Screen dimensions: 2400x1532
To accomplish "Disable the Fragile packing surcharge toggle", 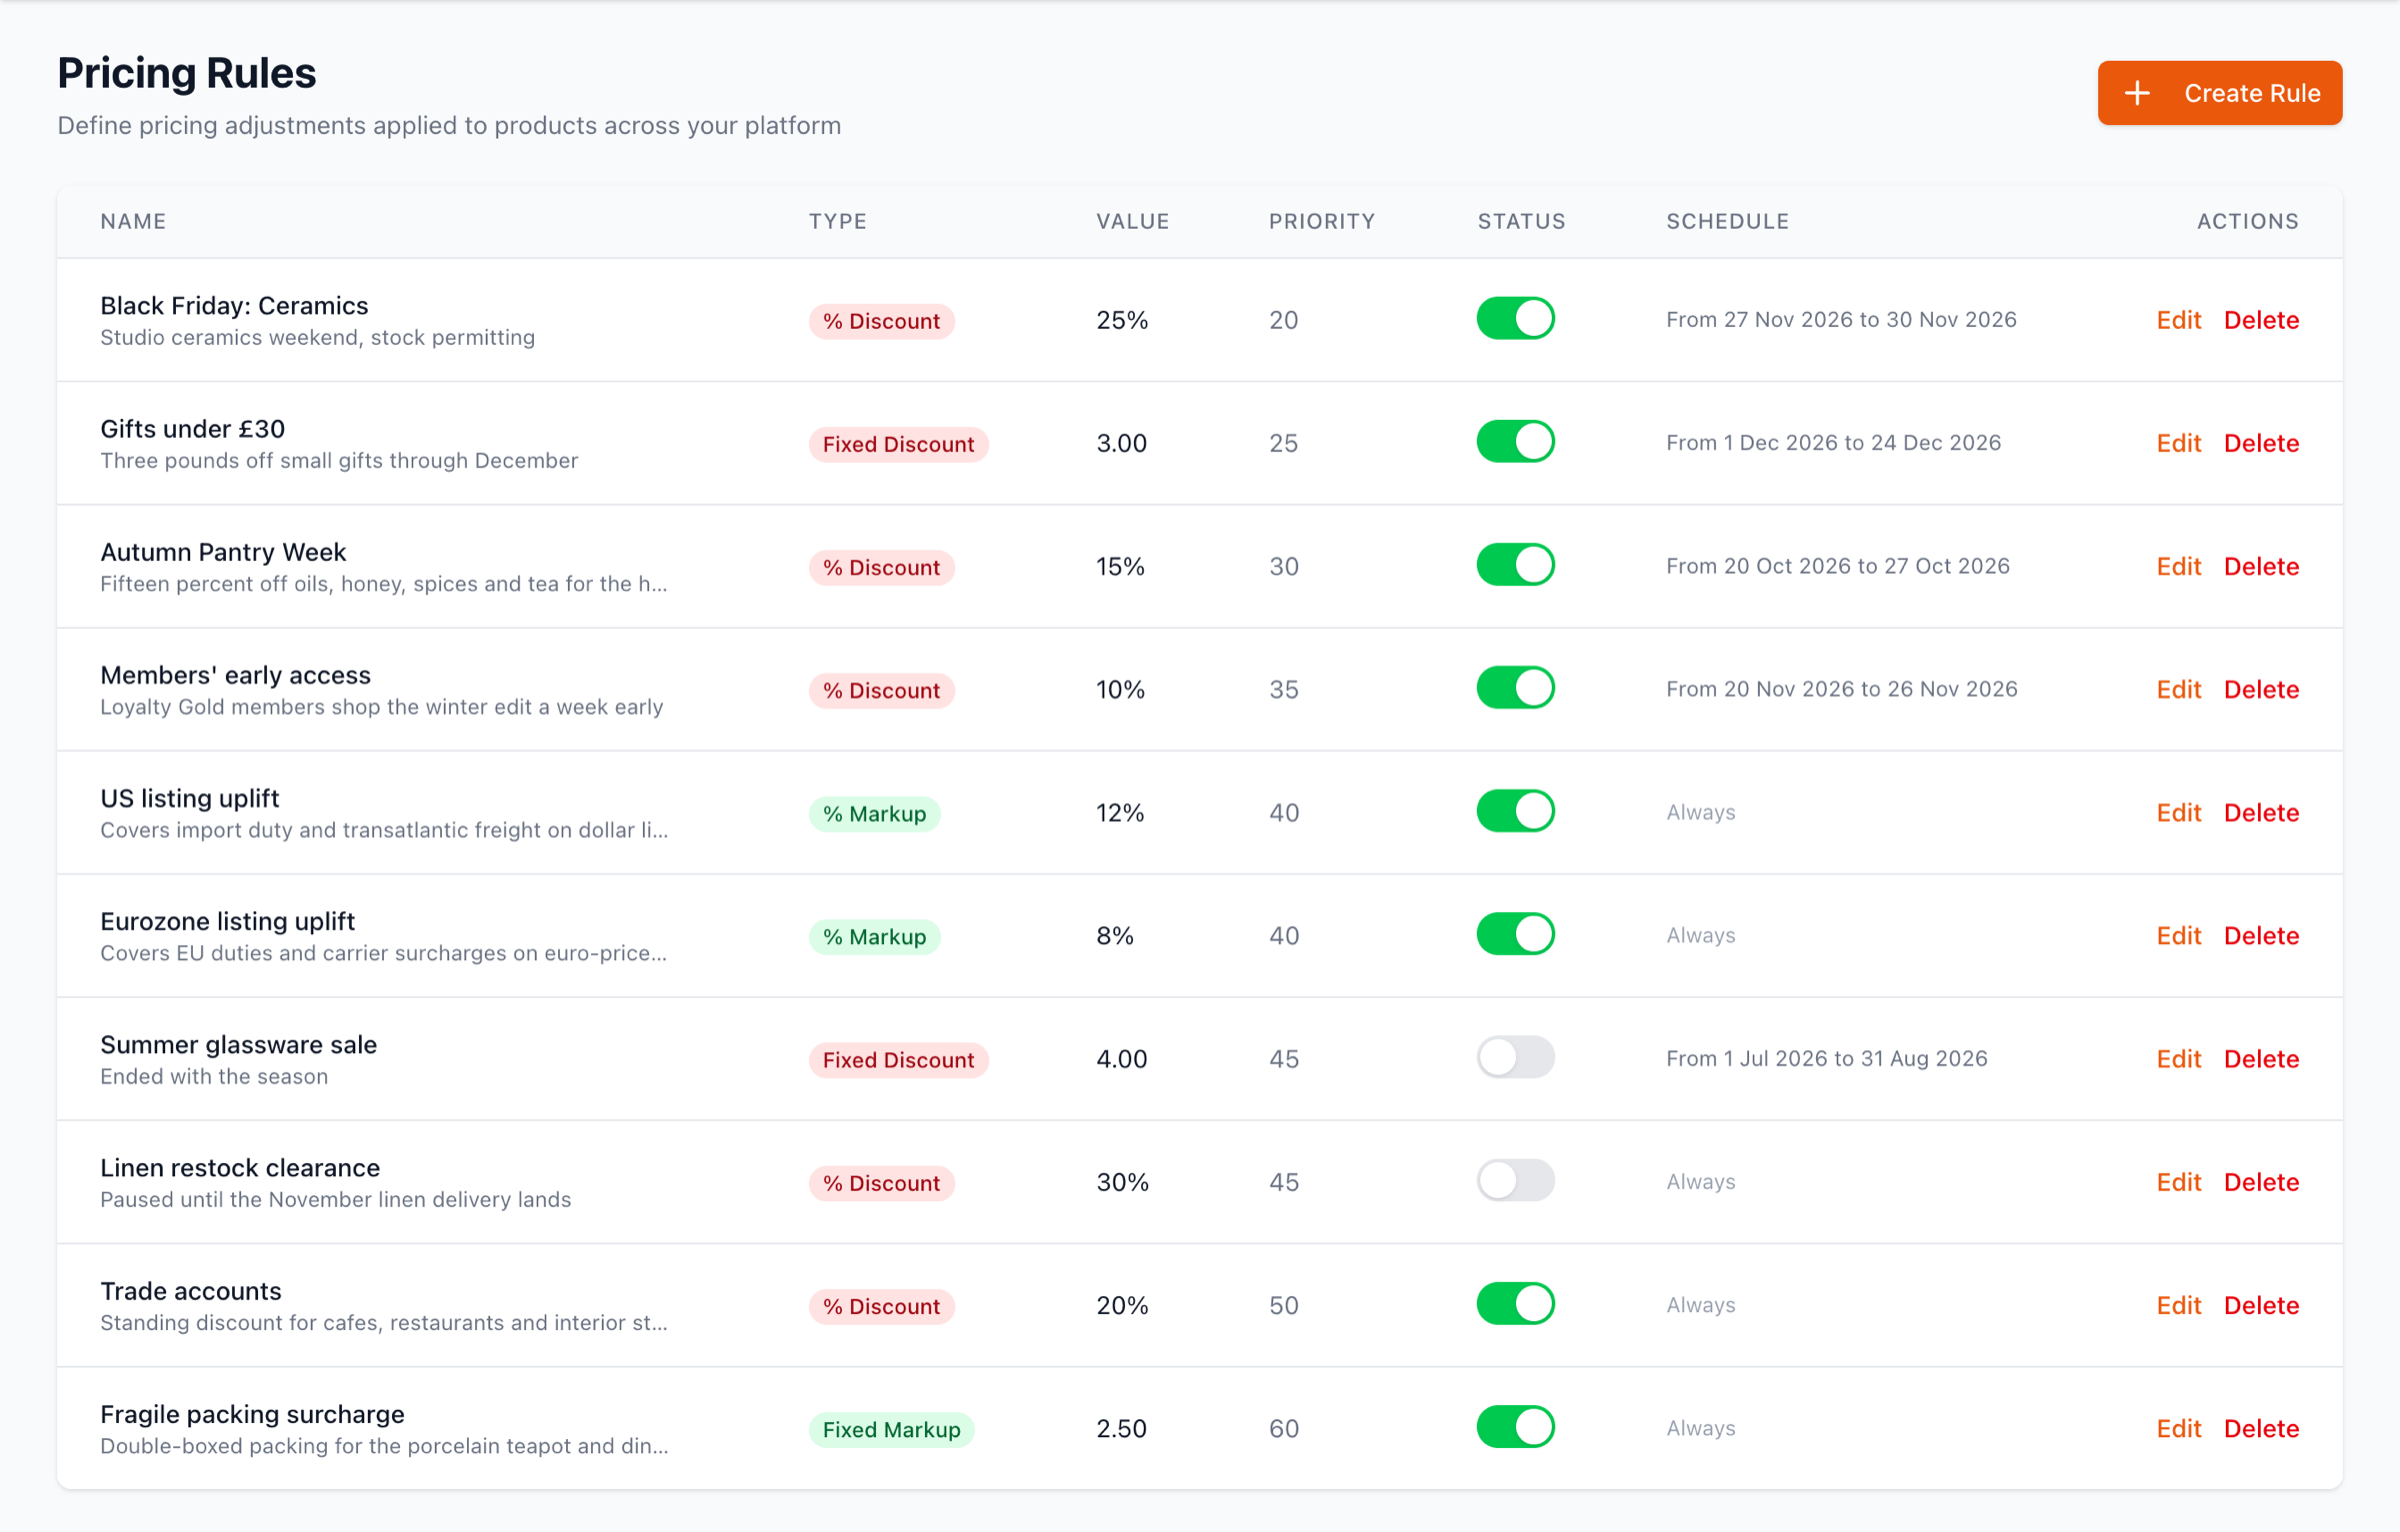I will click(1515, 1427).
